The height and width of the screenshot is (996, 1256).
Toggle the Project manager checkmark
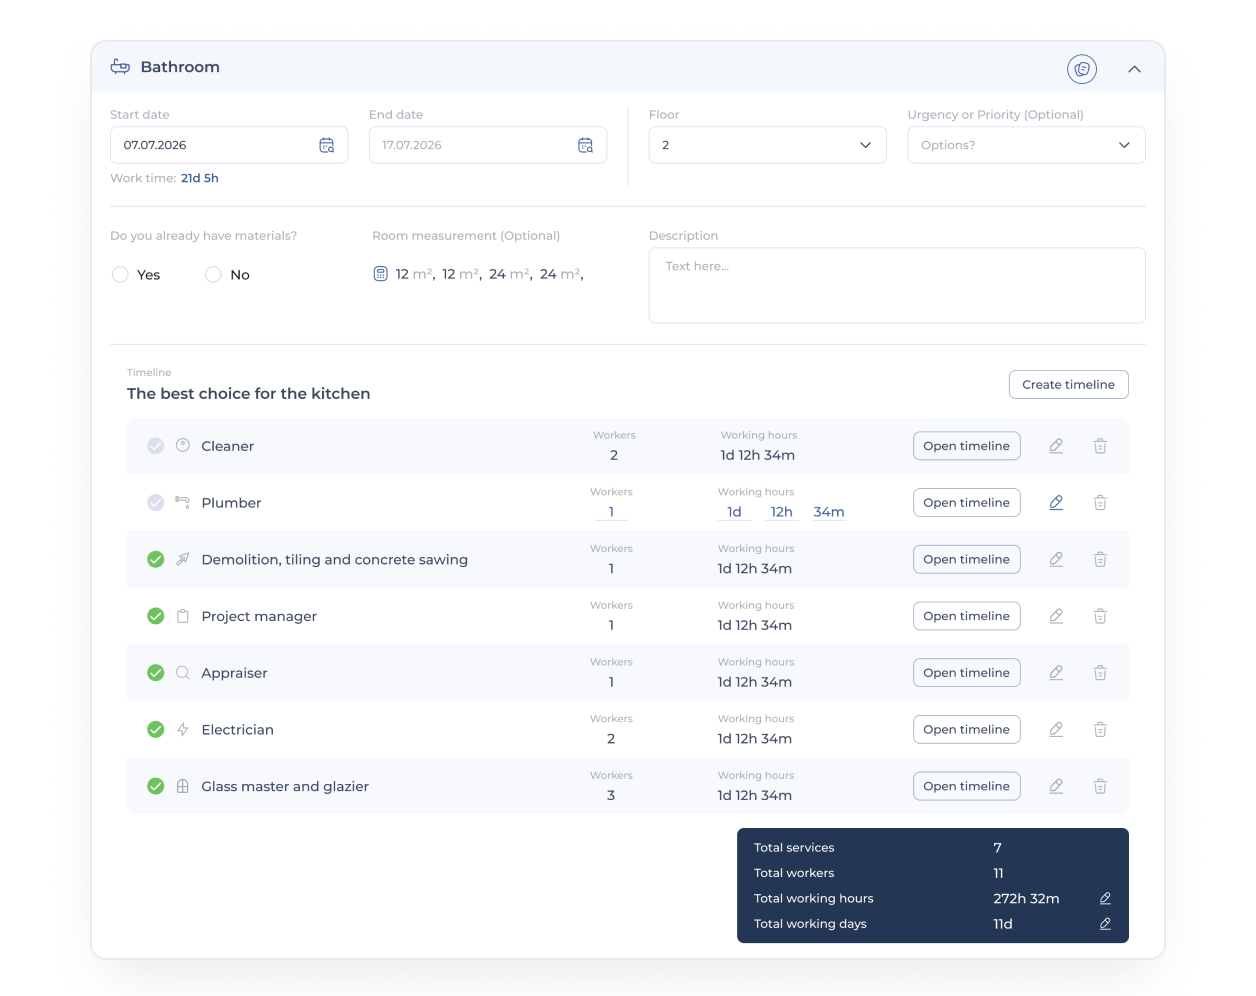pyautogui.click(x=156, y=616)
